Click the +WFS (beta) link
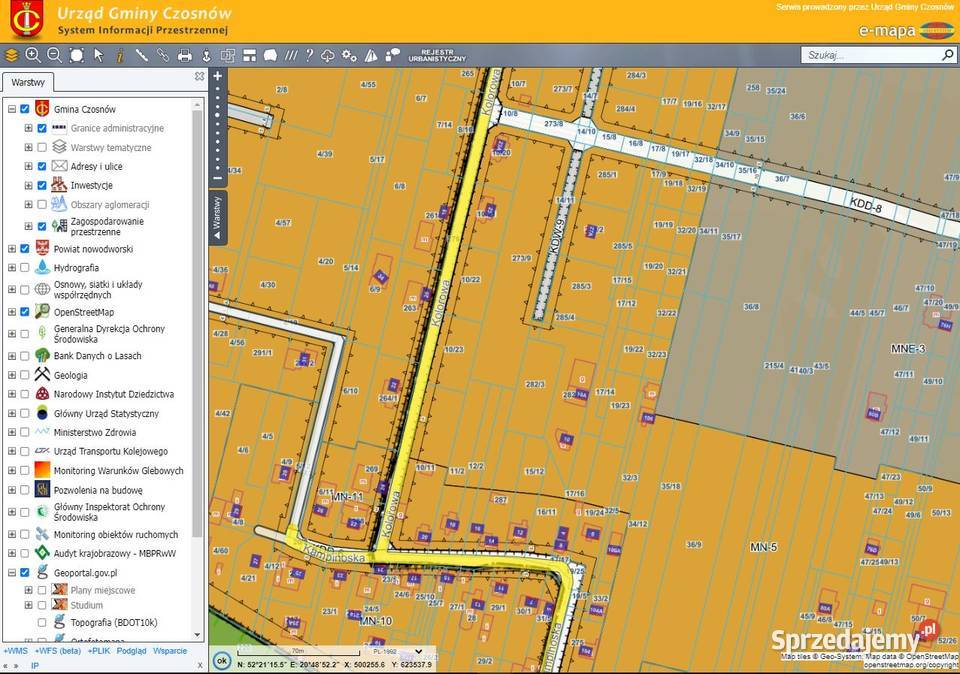This screenshot has height=674, width=960. coord(58,651)
